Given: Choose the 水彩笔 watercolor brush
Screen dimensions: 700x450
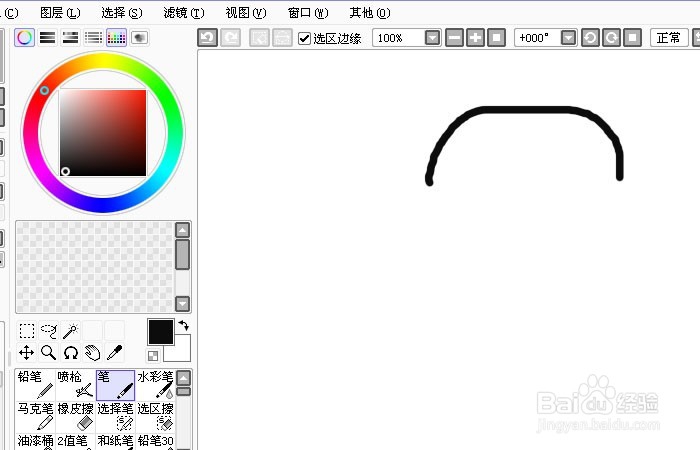Looking at the screenshot, I should (x=155, y=385).
